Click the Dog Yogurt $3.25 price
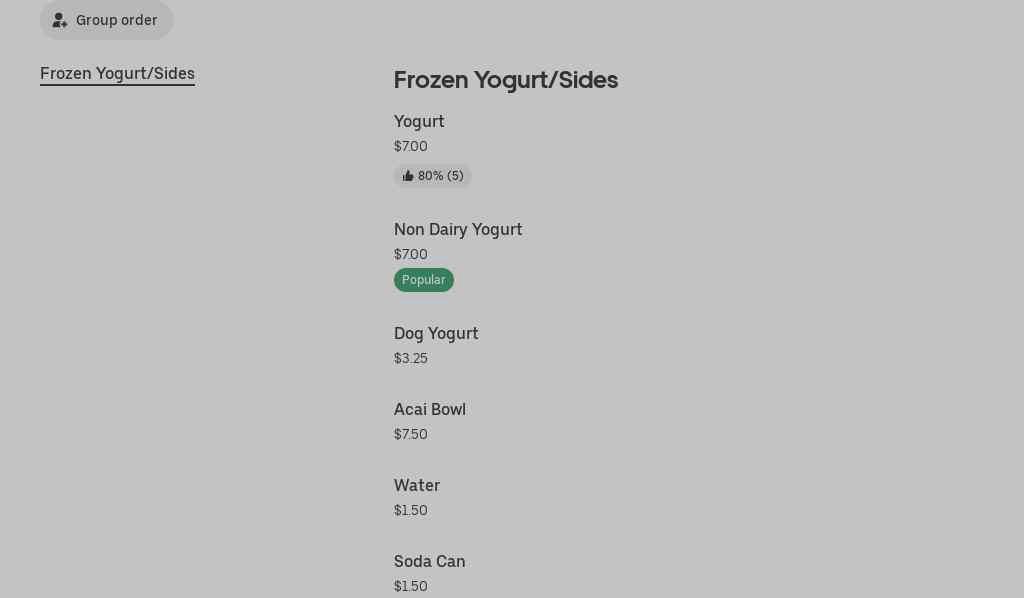1024x598 pixels. (x=410, y=358)
